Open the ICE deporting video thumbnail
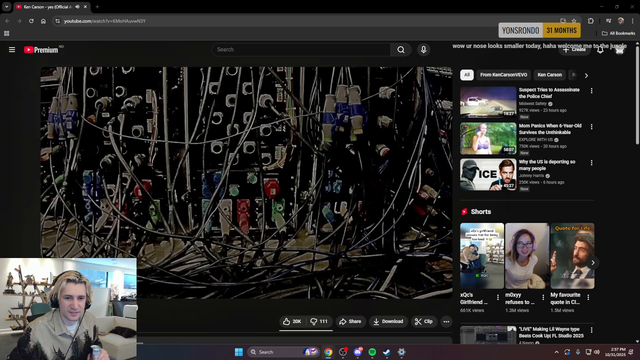 (488, 175)
